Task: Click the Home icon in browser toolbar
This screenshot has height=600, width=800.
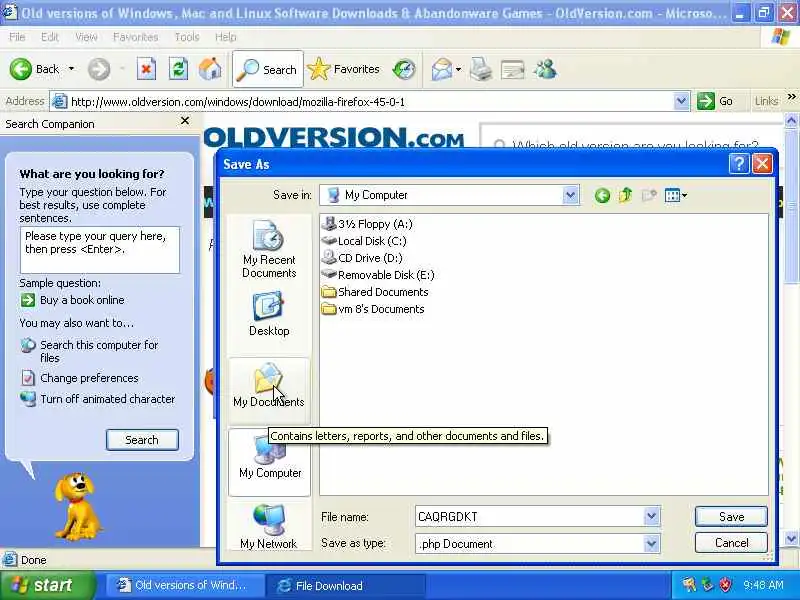Action: point(210,69)
